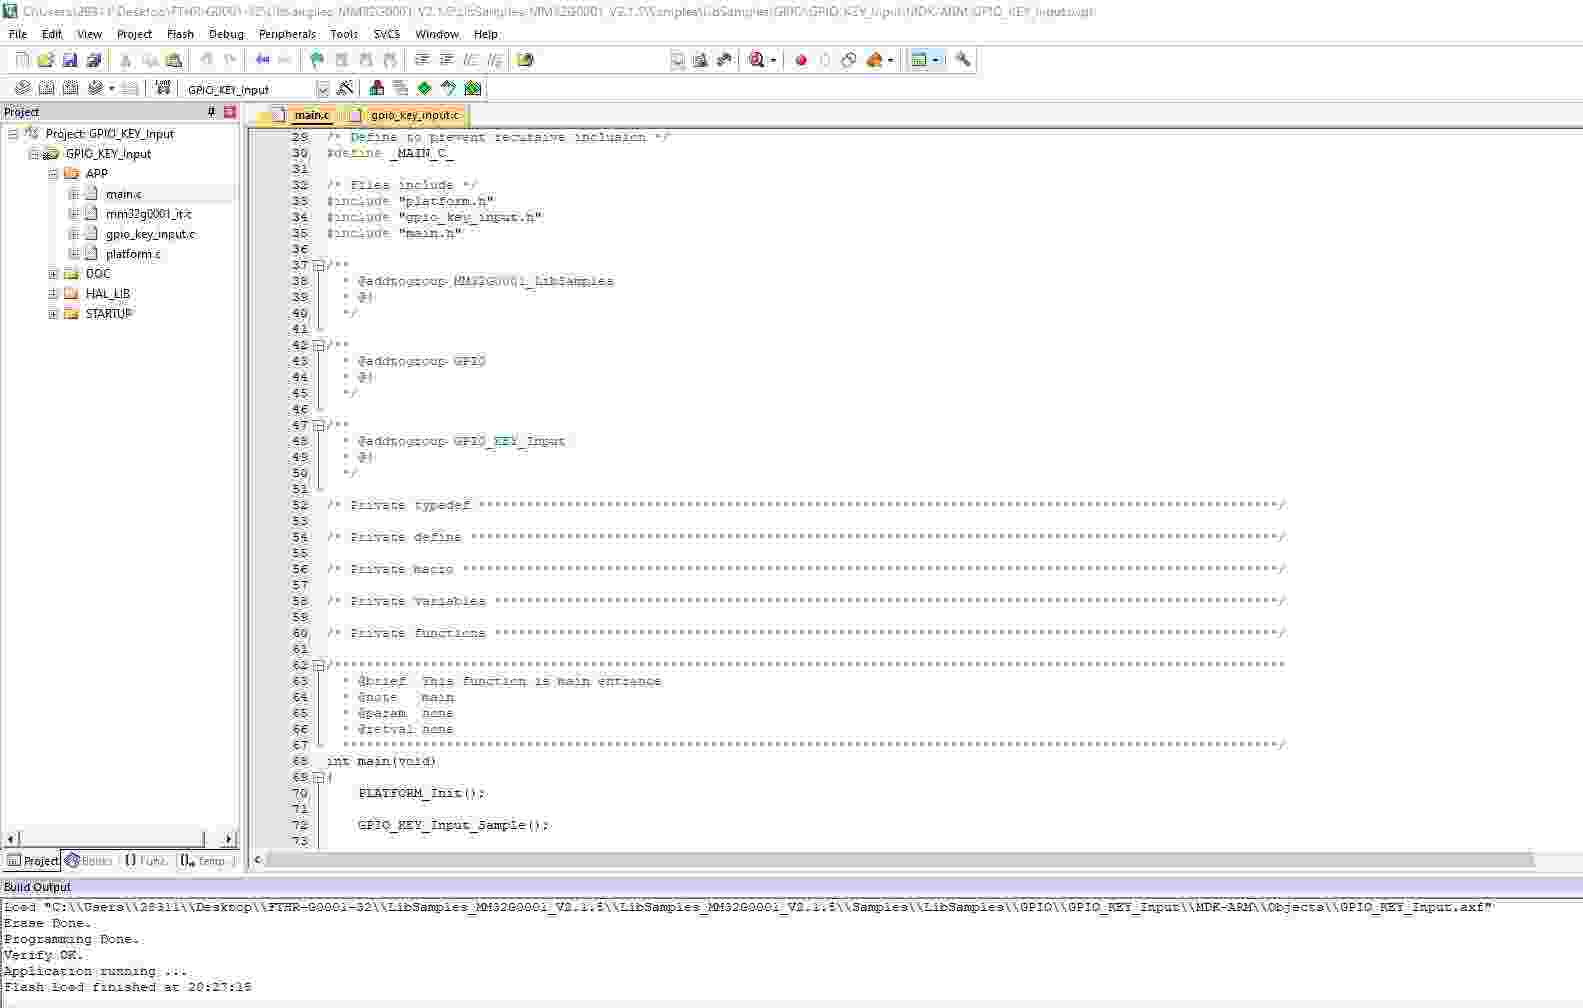Rebuild all target files with the Rebuild icon
Screen dimensions: 1583x1008
click(x=70, y=88)
